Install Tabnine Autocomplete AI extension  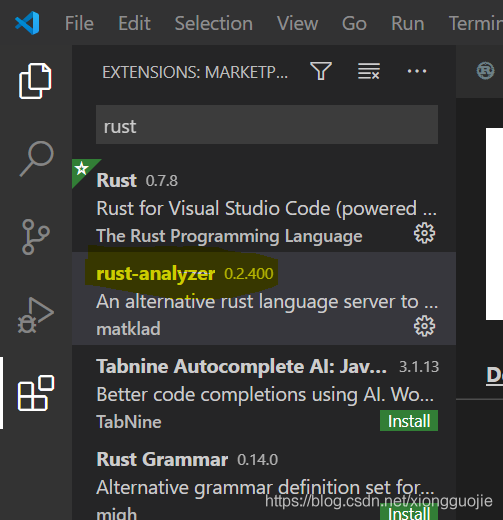tap(409, 421)
